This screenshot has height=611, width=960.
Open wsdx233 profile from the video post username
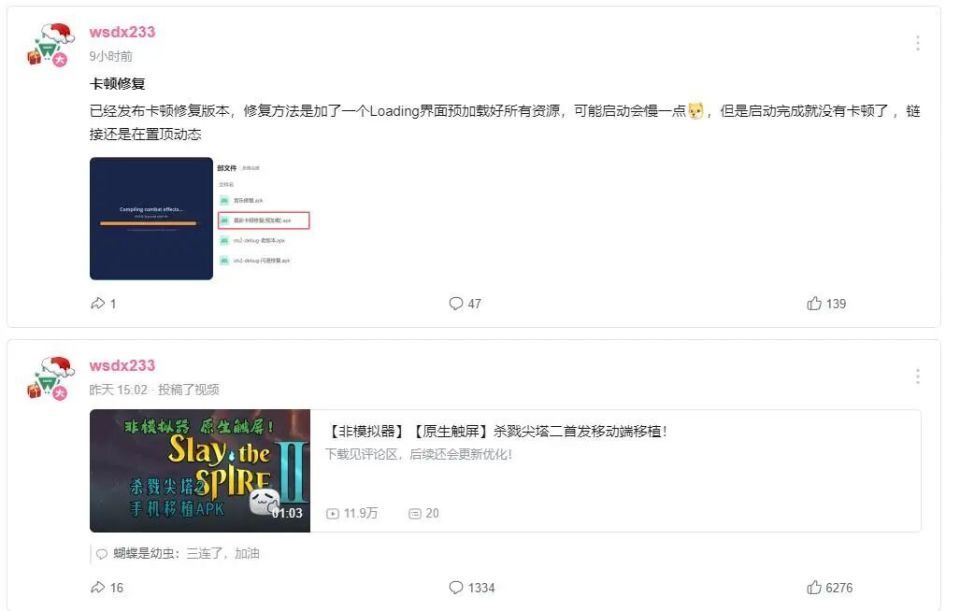coord(122,365)
